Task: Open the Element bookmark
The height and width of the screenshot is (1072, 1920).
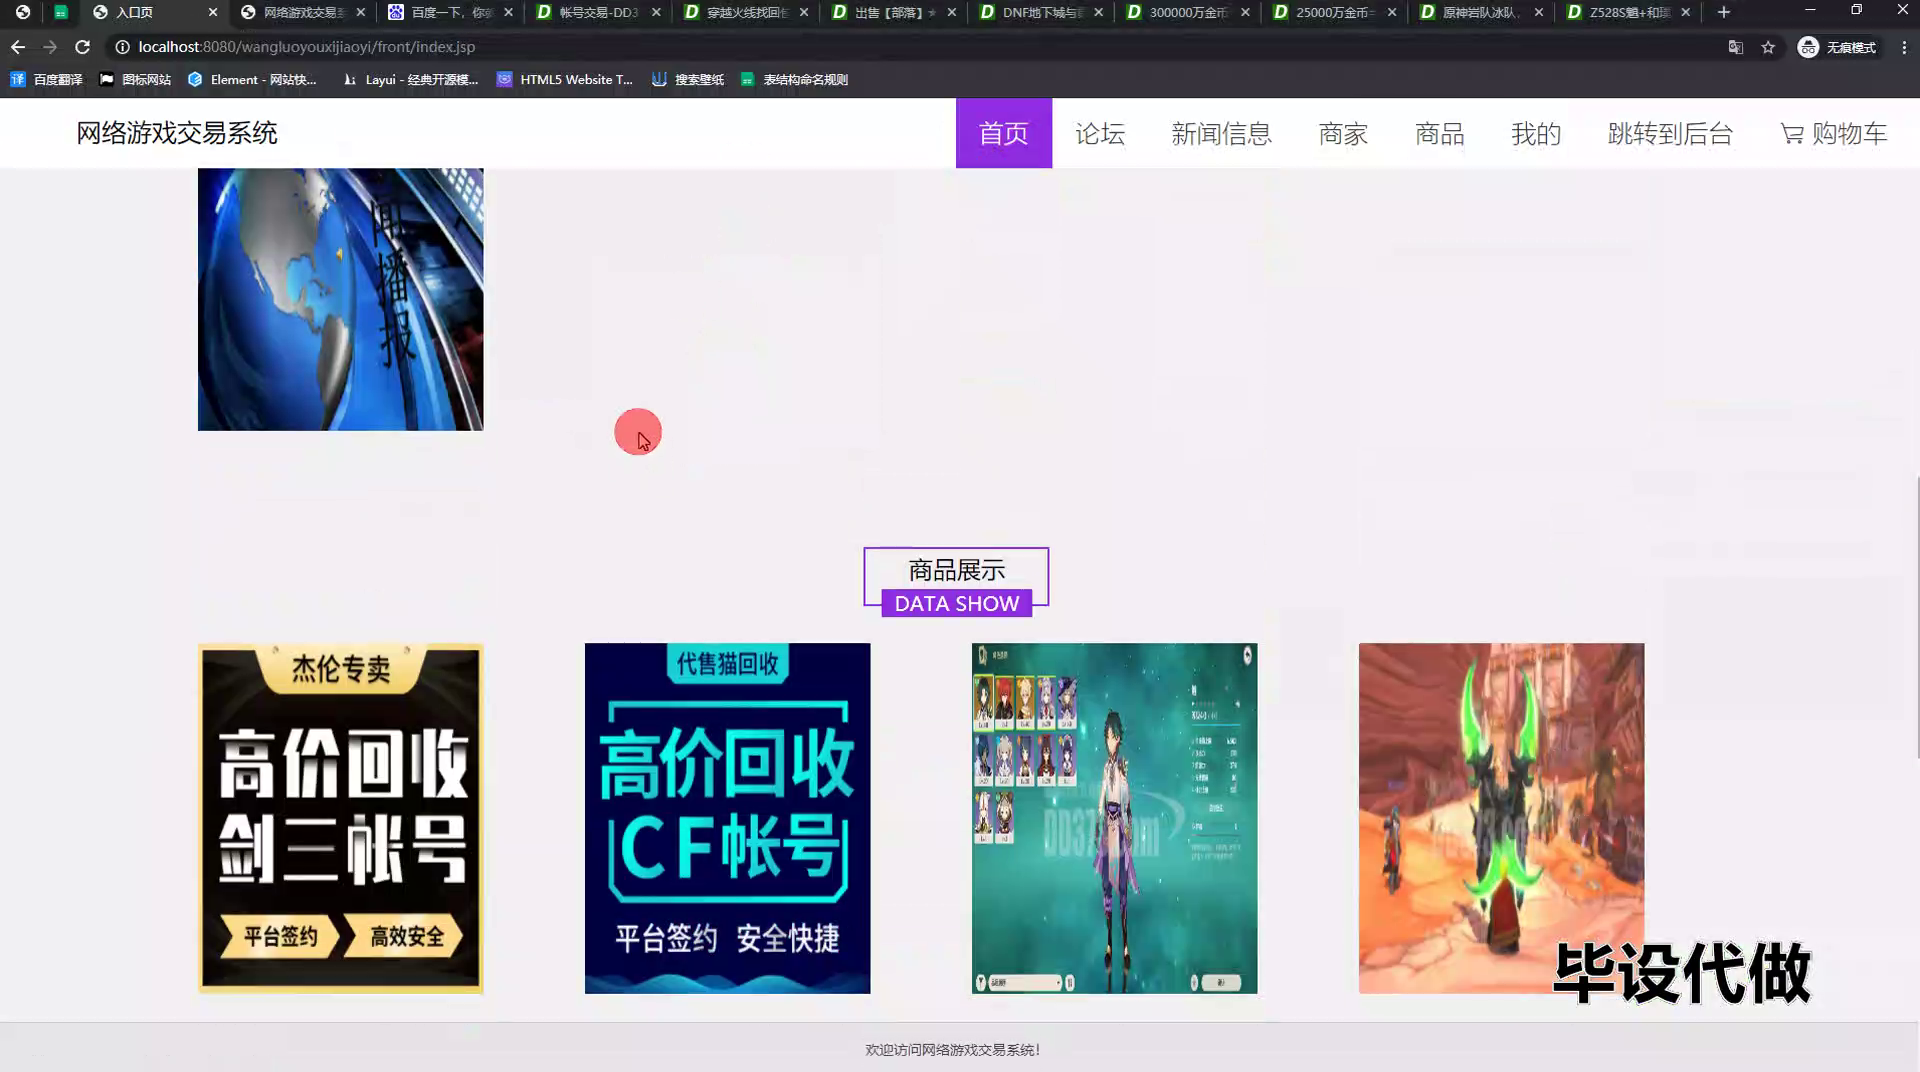Action: pos(252,80)
